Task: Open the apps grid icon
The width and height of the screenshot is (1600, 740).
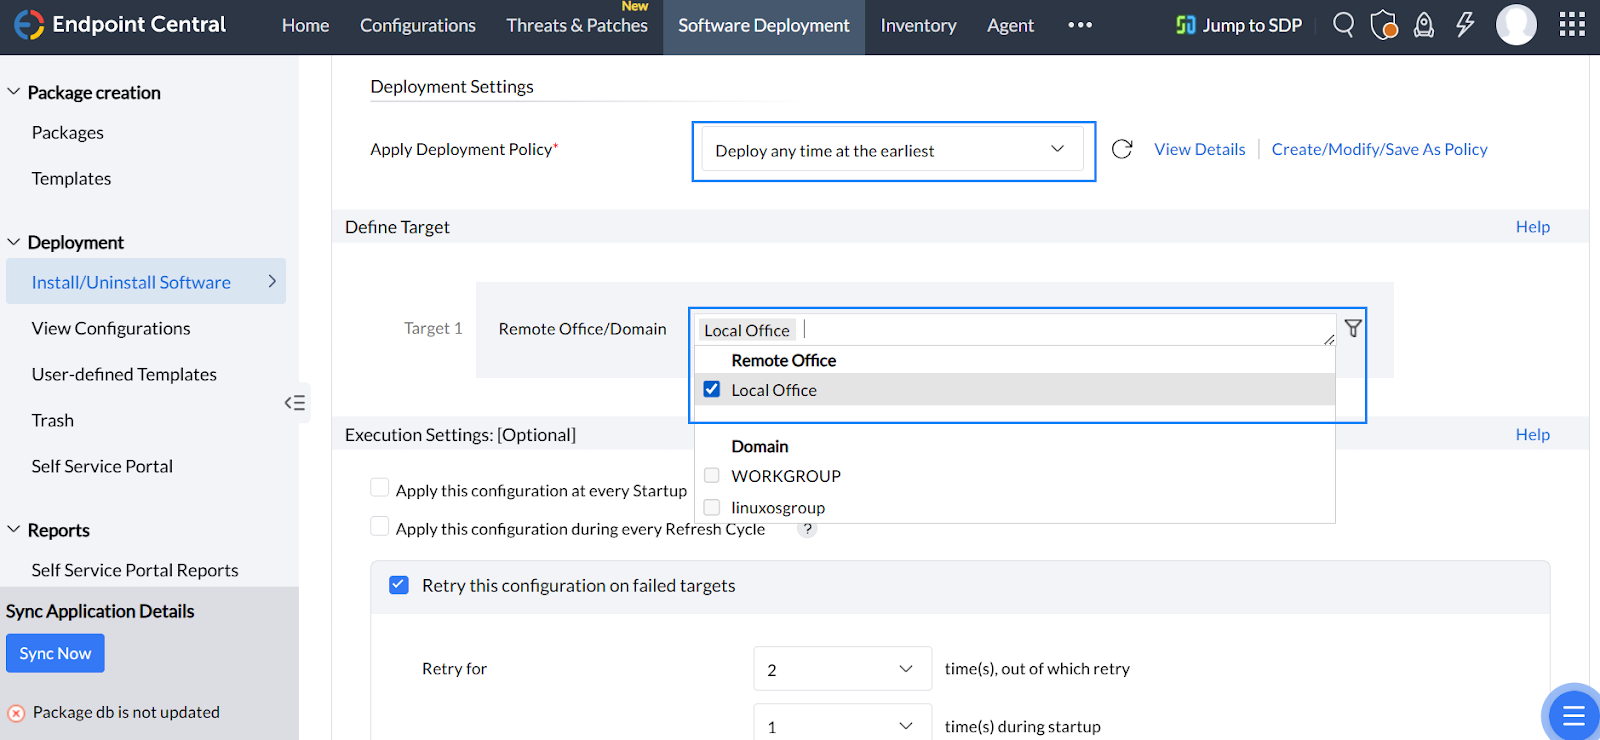Action: 1572,24
